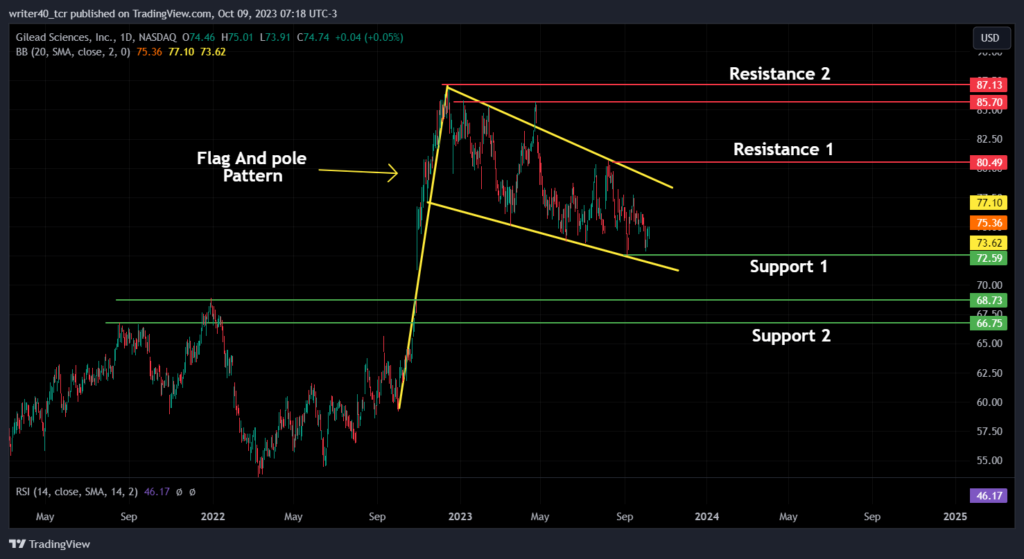Click the USD currency button
1024x559 pixels.
click(x=989, y=38)
